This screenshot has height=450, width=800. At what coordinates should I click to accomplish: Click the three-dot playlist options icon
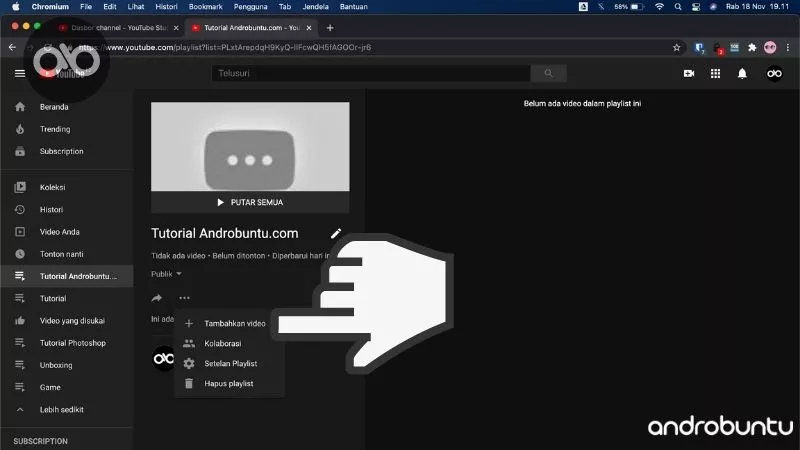[x=184, y=298]
